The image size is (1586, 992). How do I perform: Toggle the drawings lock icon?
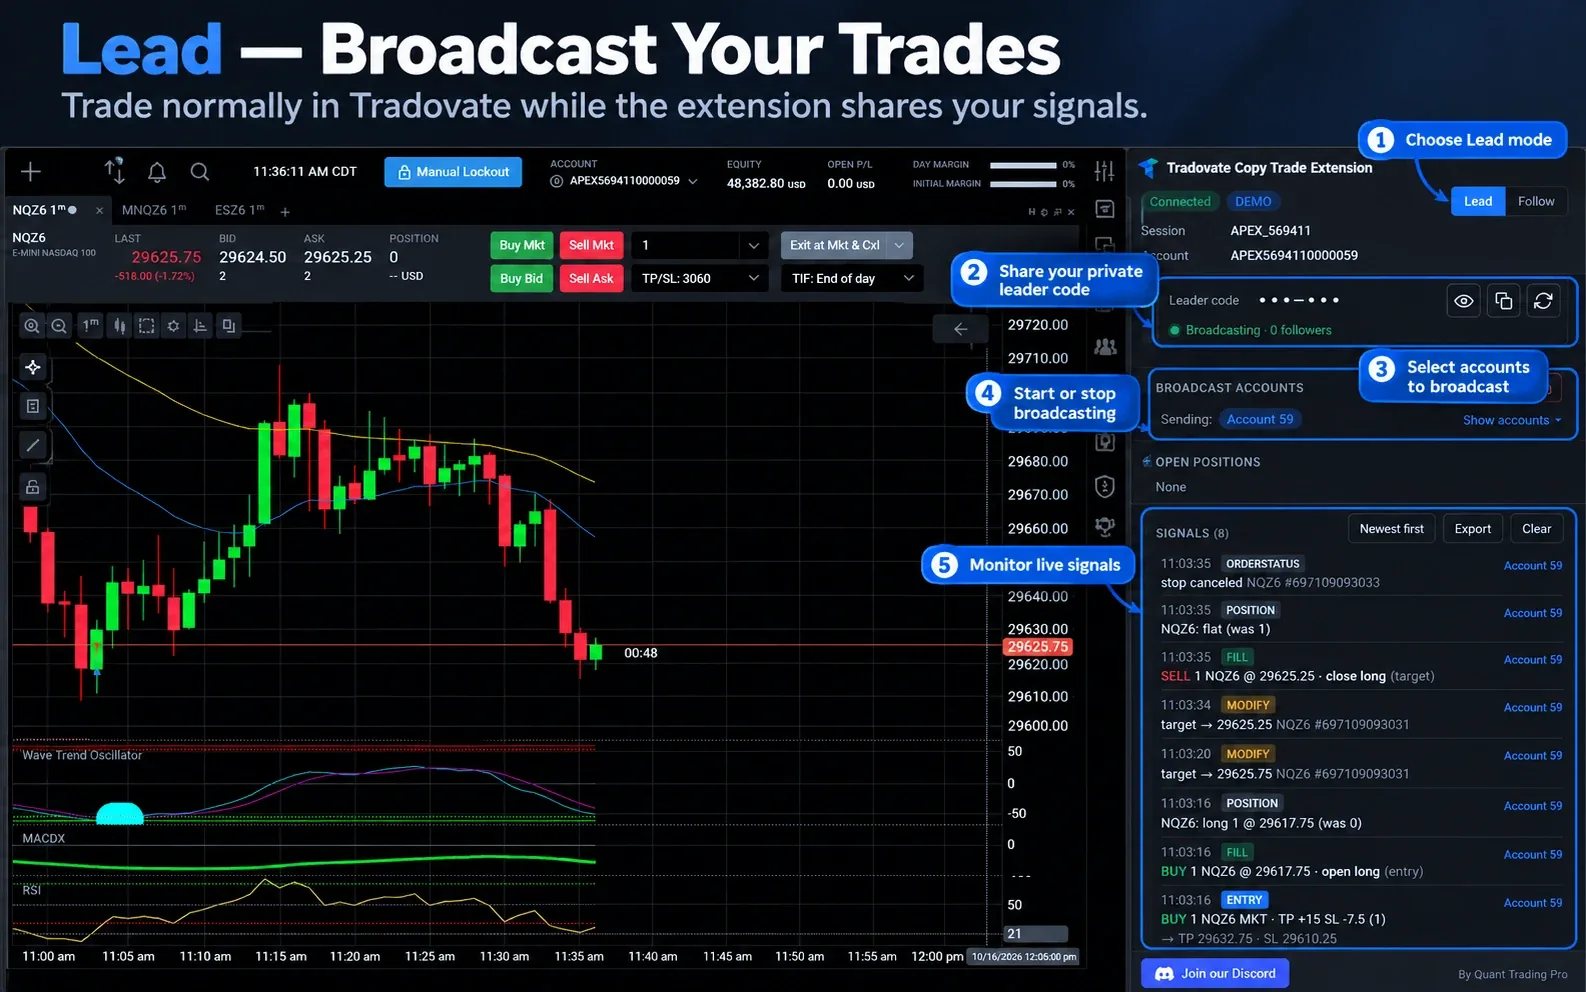click(33, 487)
